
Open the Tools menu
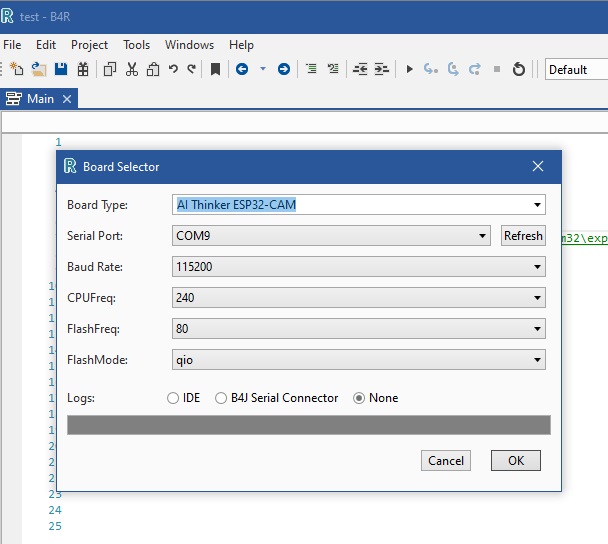(136, 45)
